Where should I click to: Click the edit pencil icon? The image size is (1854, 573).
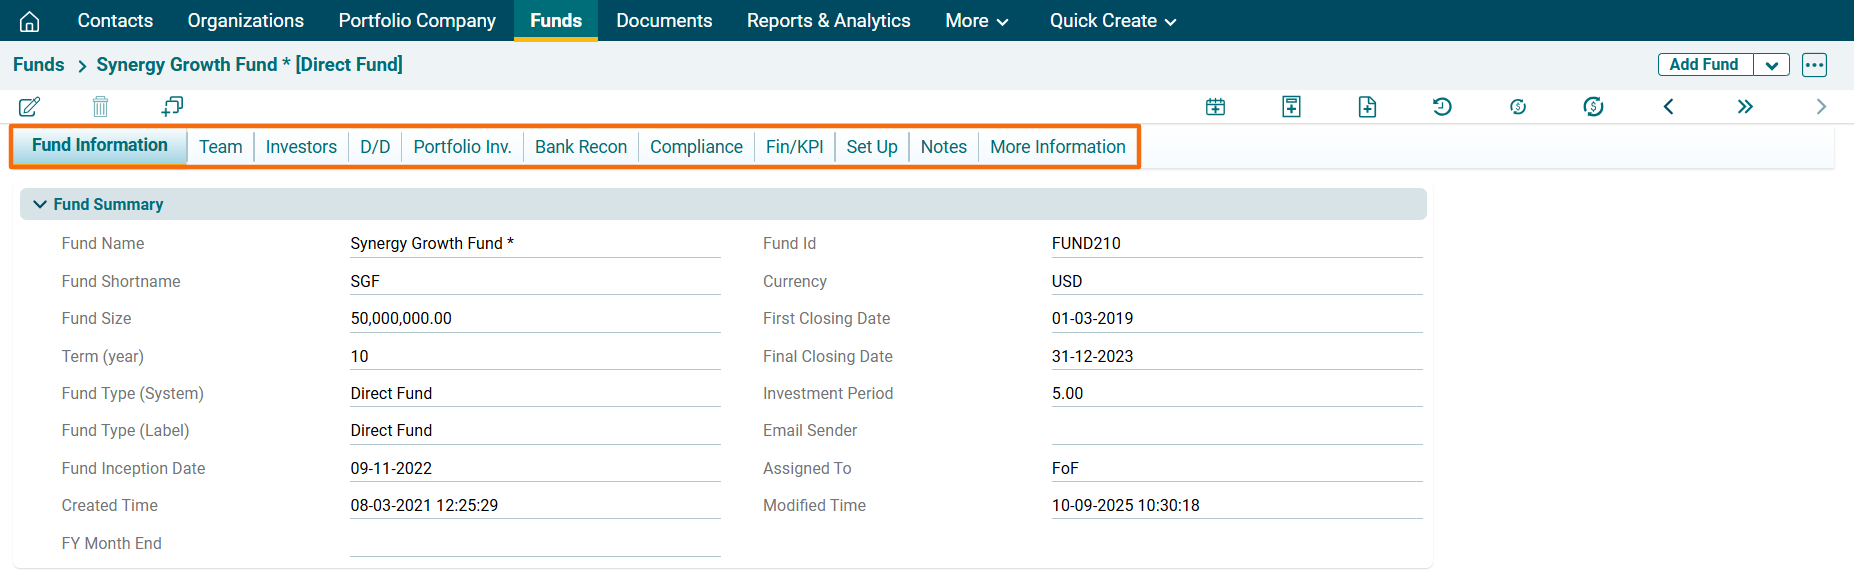[29, 107]
